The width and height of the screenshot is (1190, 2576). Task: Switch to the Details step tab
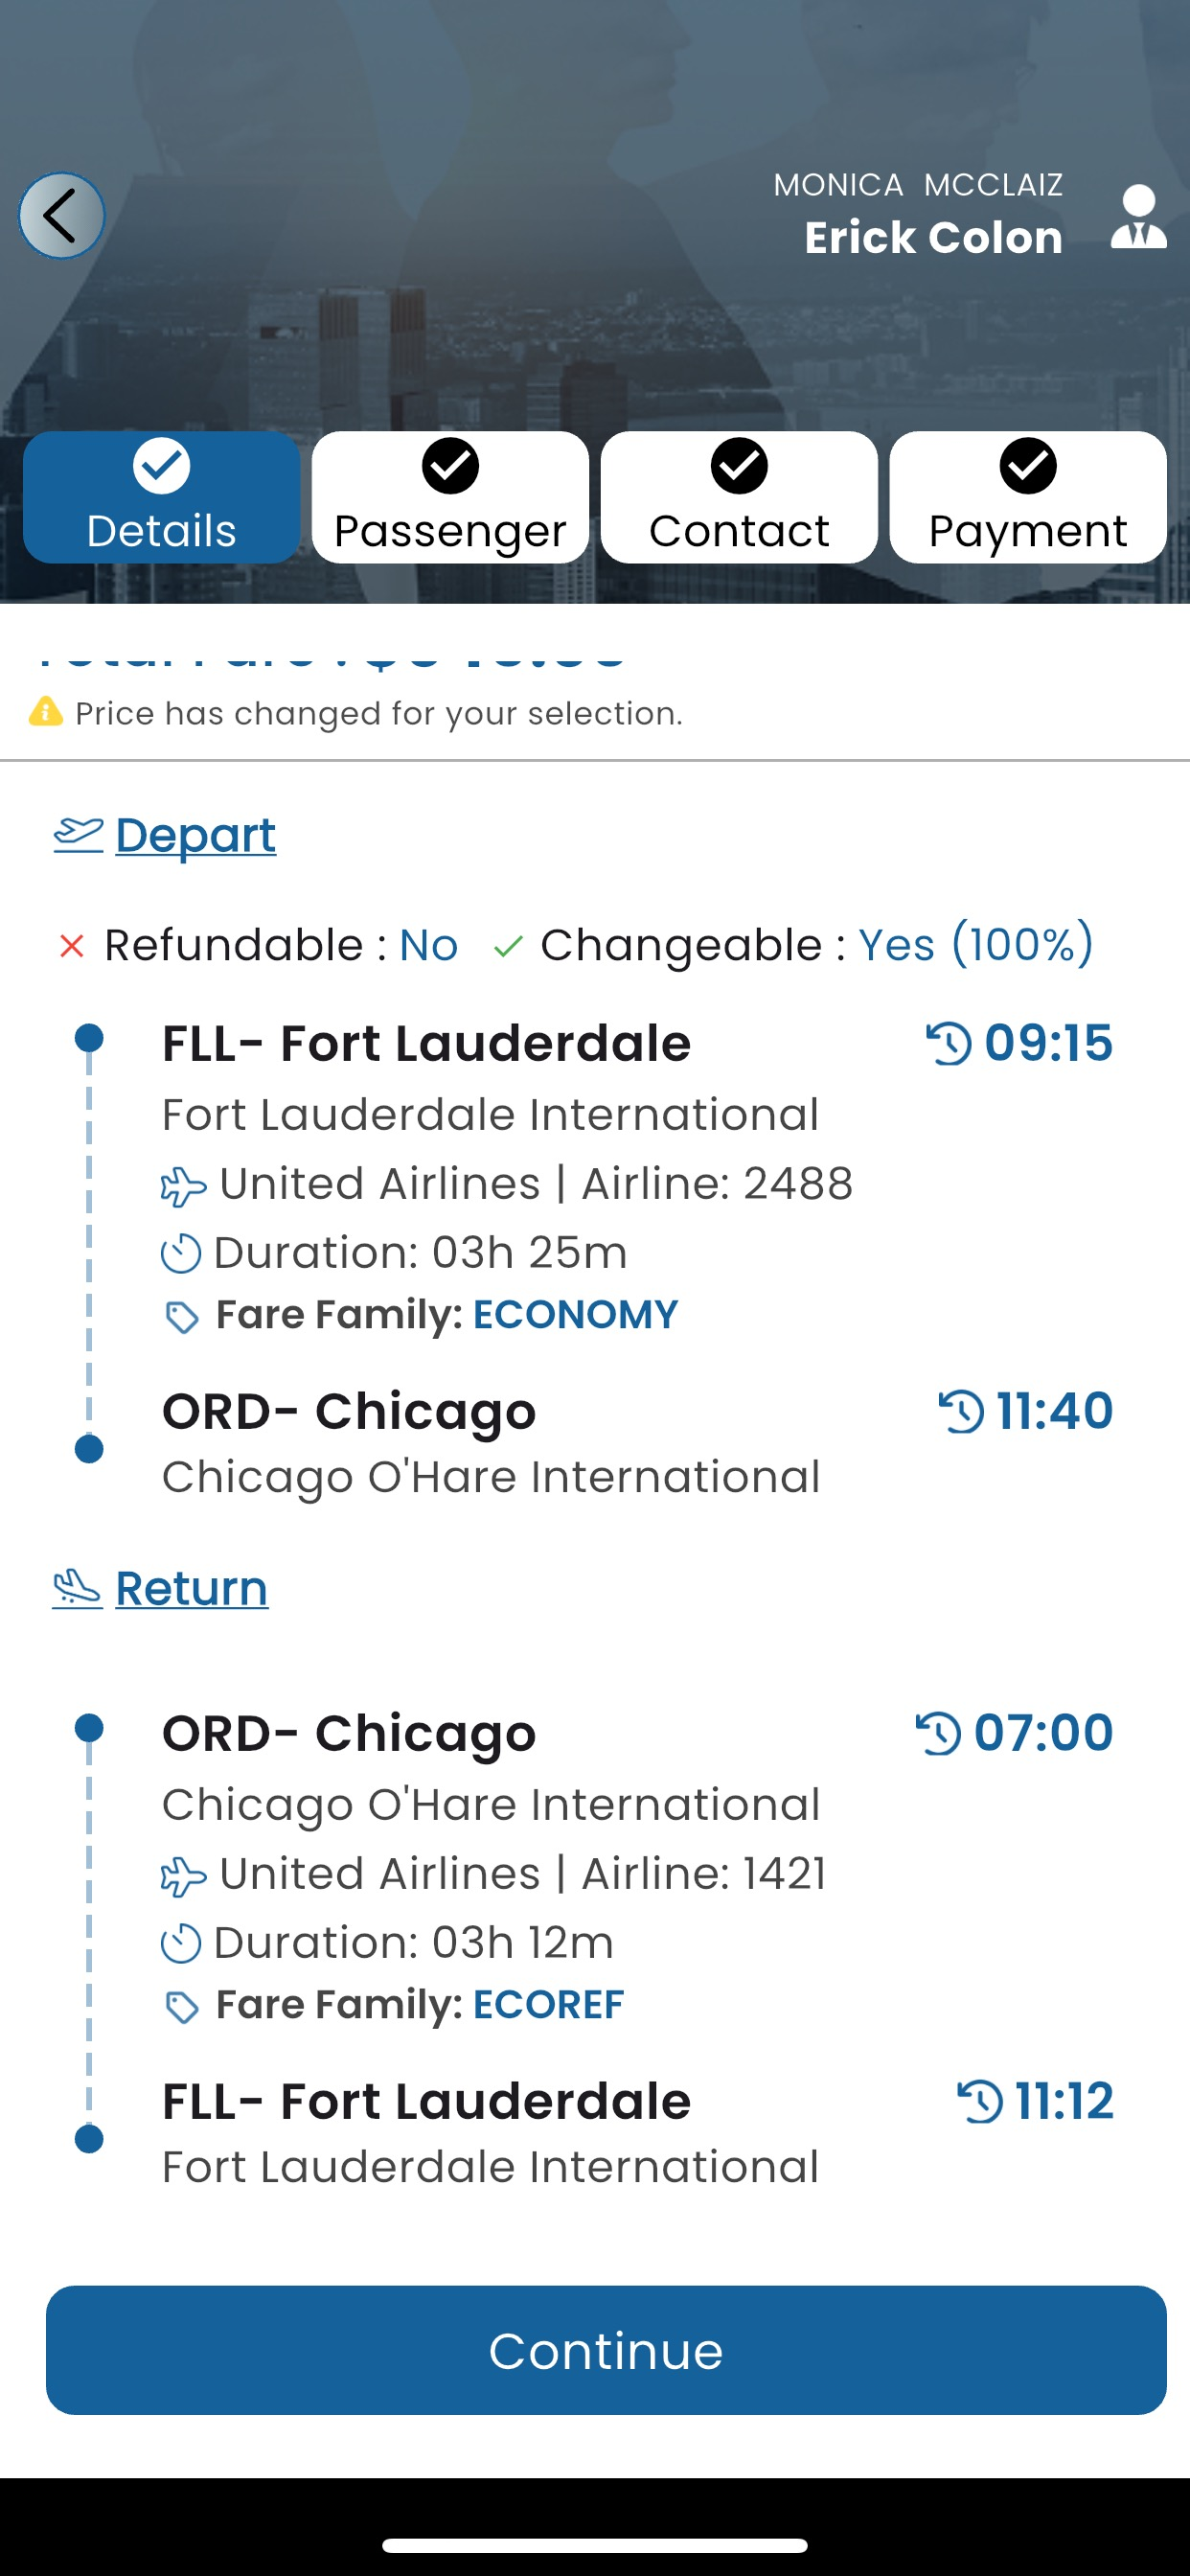pyautogui.click(x=162, y=497)
